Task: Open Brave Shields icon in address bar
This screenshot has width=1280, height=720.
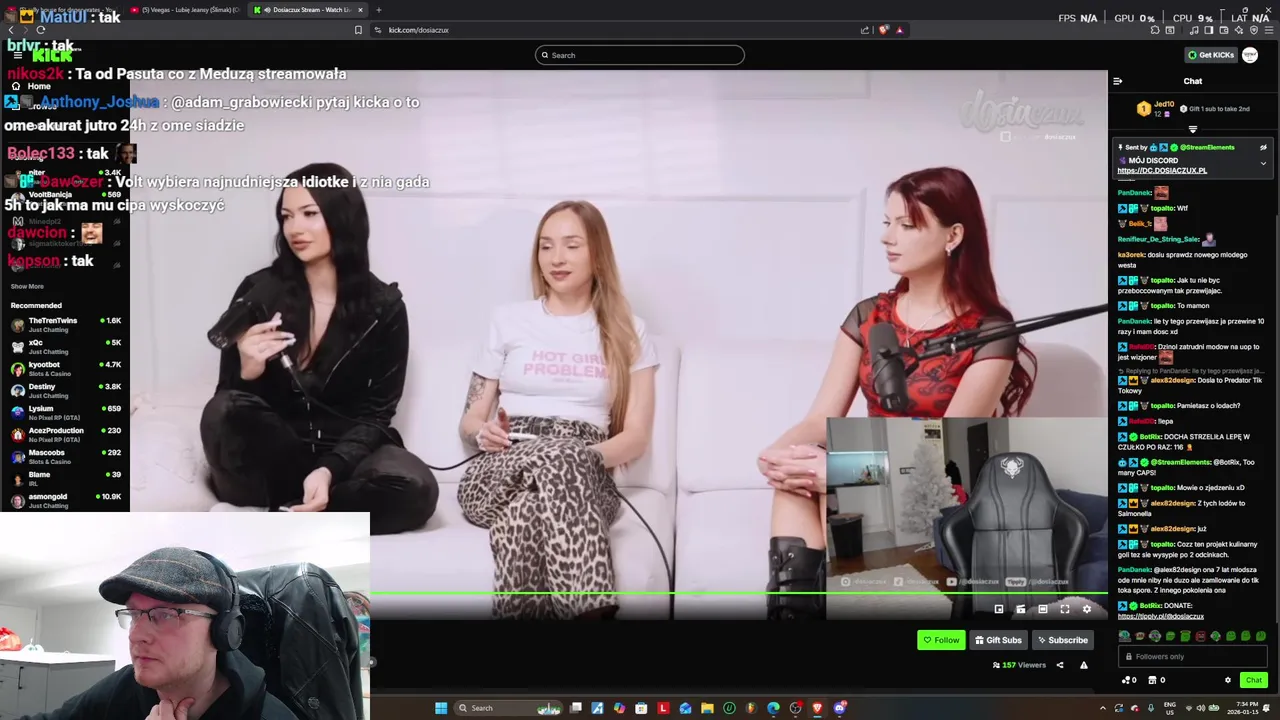Action: tap(883, 30)
